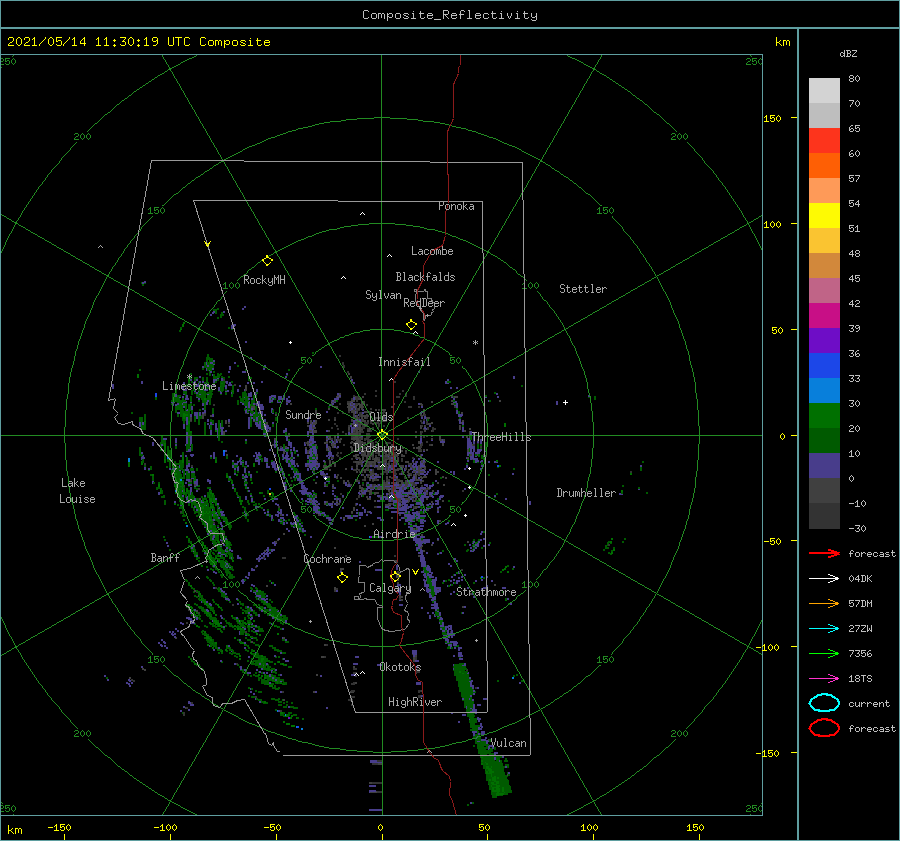The image size is (900, 841).
Task: Click the white plus marker west of Stettler region
Action: coord(565,402)
